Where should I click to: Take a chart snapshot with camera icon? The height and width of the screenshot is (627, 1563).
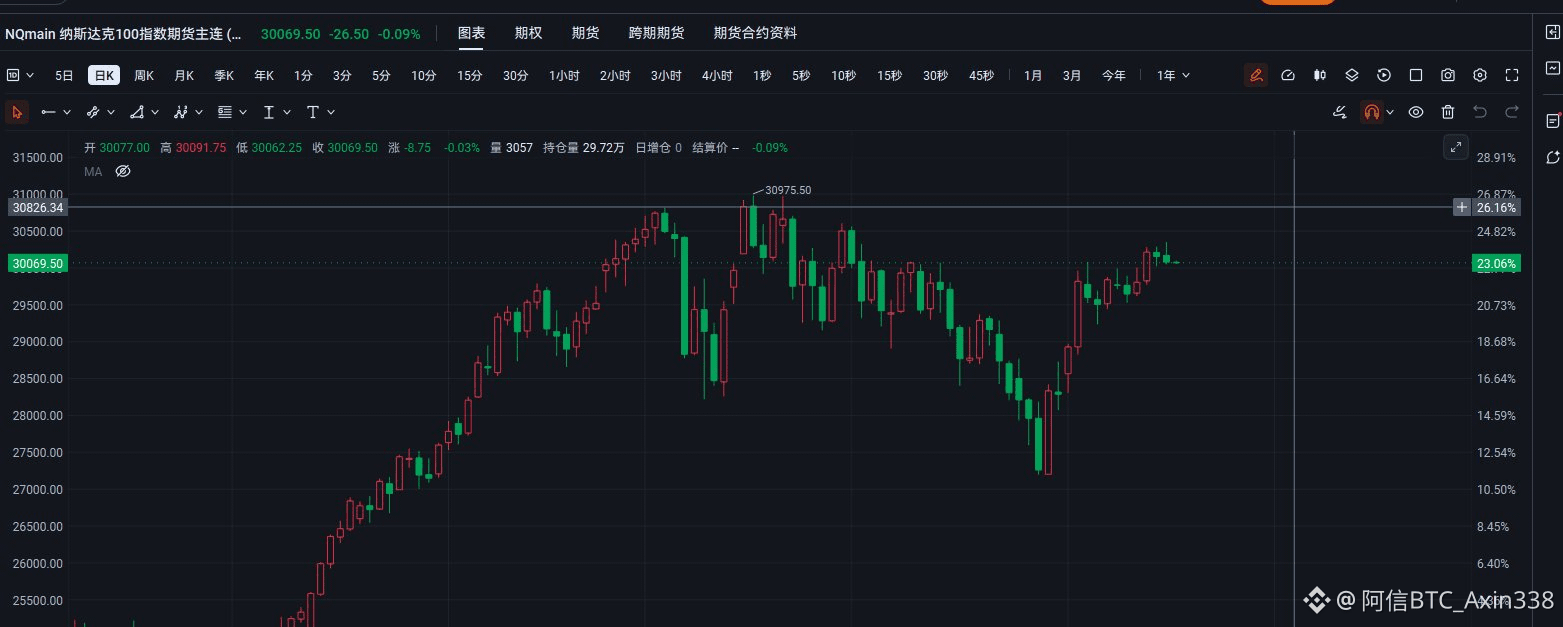(x=1448, y=75)
